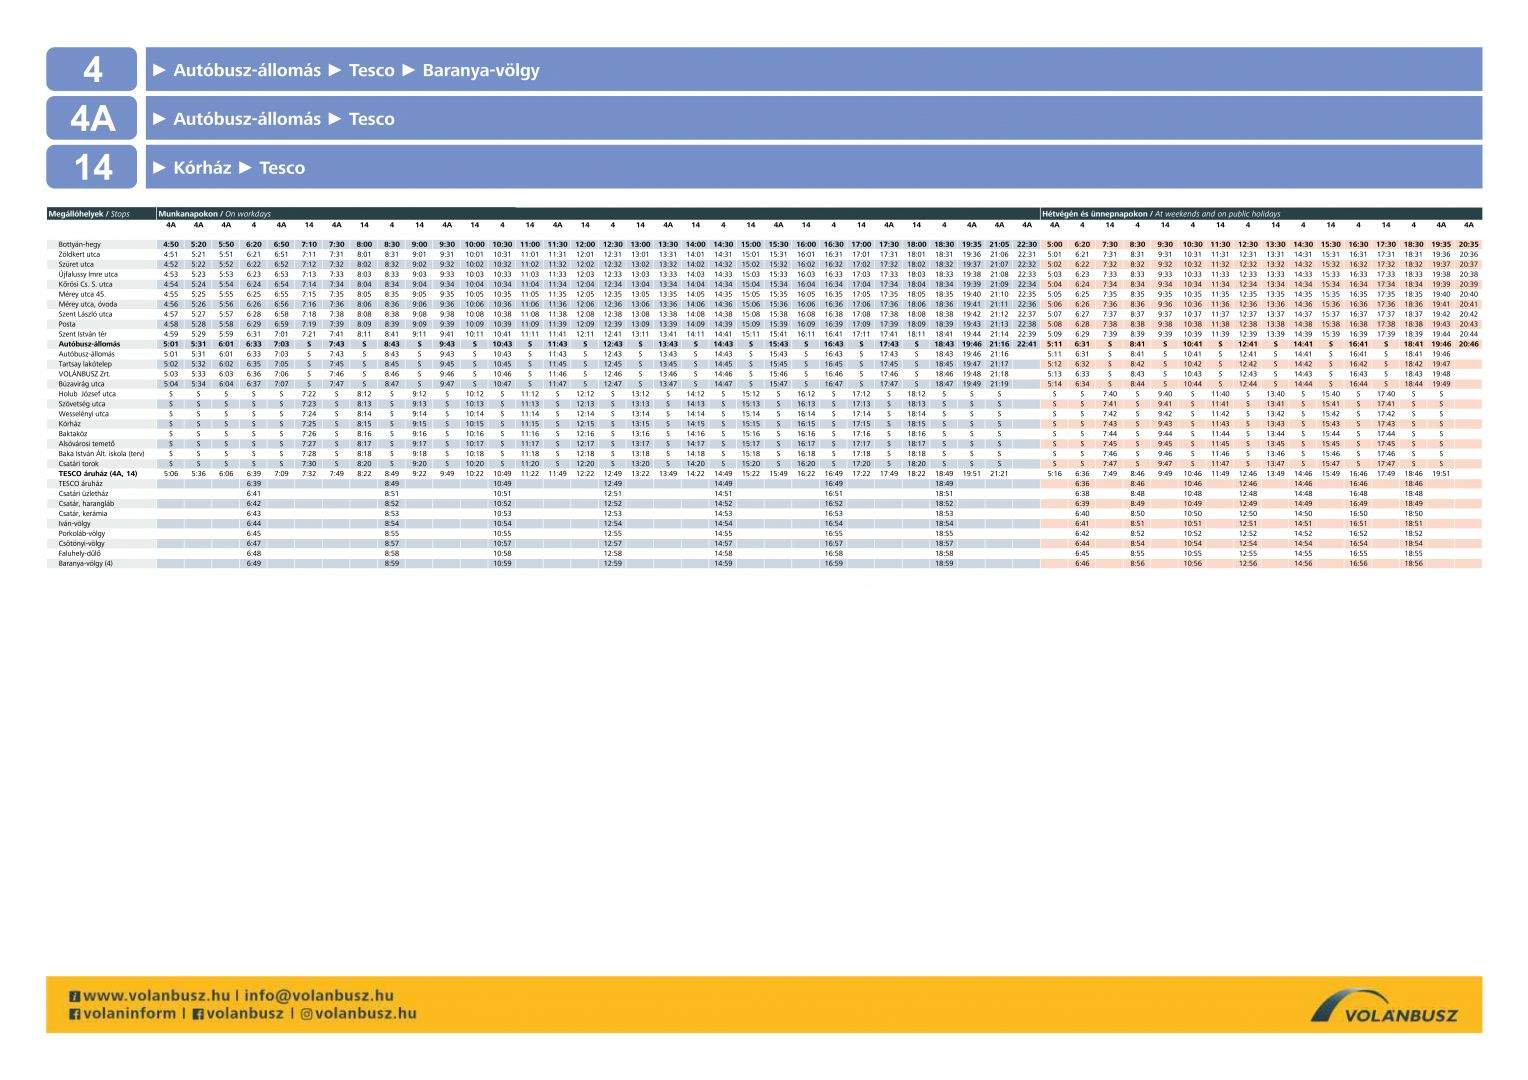Screen dimensions: 1528x1080
Task: Select the Iván-völgy stop name
Action: 75,524
